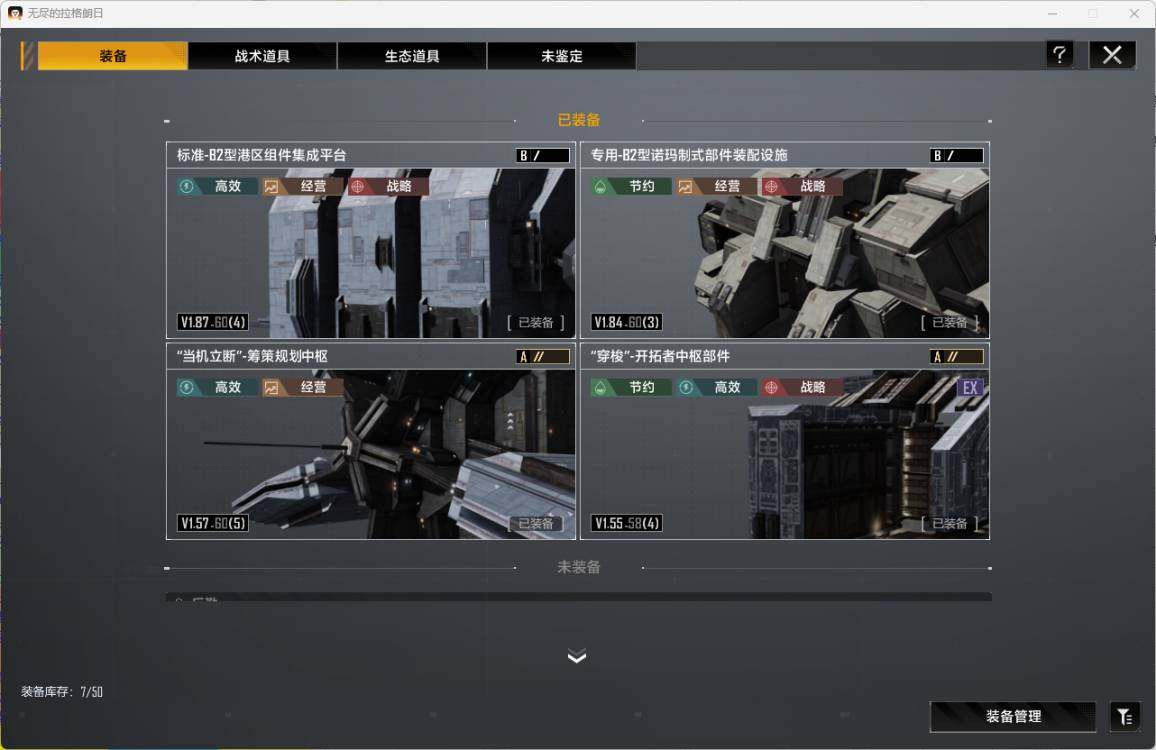Open the help question mark icon
The image size is (1156, 750).
click(x=1060, y=55)
